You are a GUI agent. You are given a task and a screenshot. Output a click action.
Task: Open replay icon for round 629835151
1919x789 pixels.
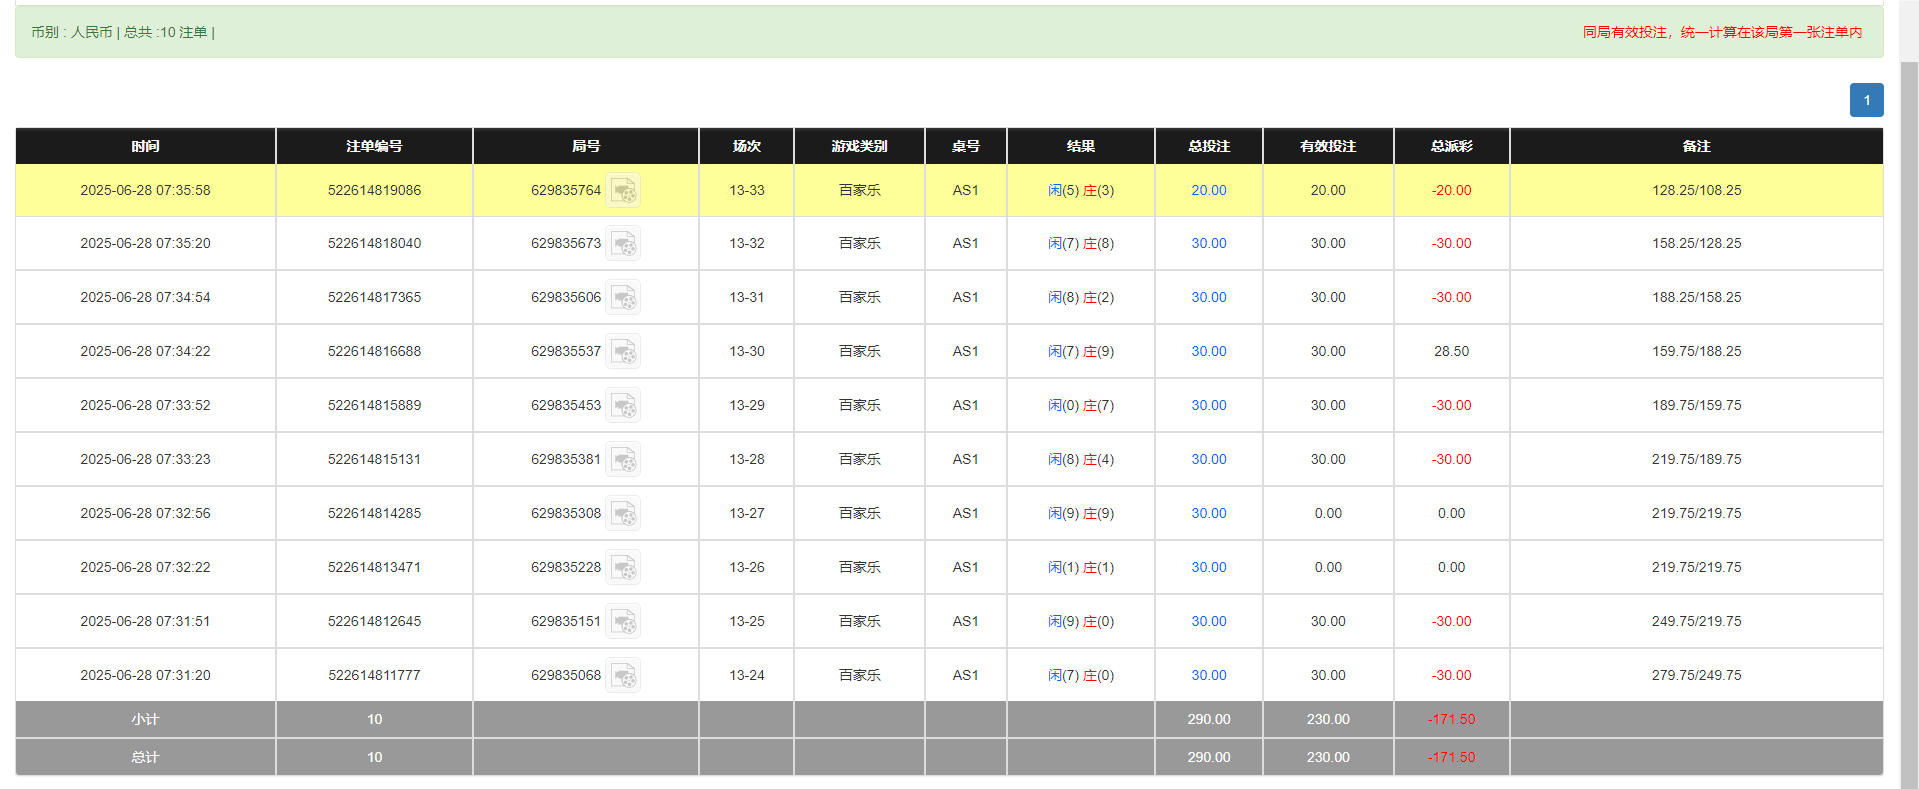click(x=623, y=622)
